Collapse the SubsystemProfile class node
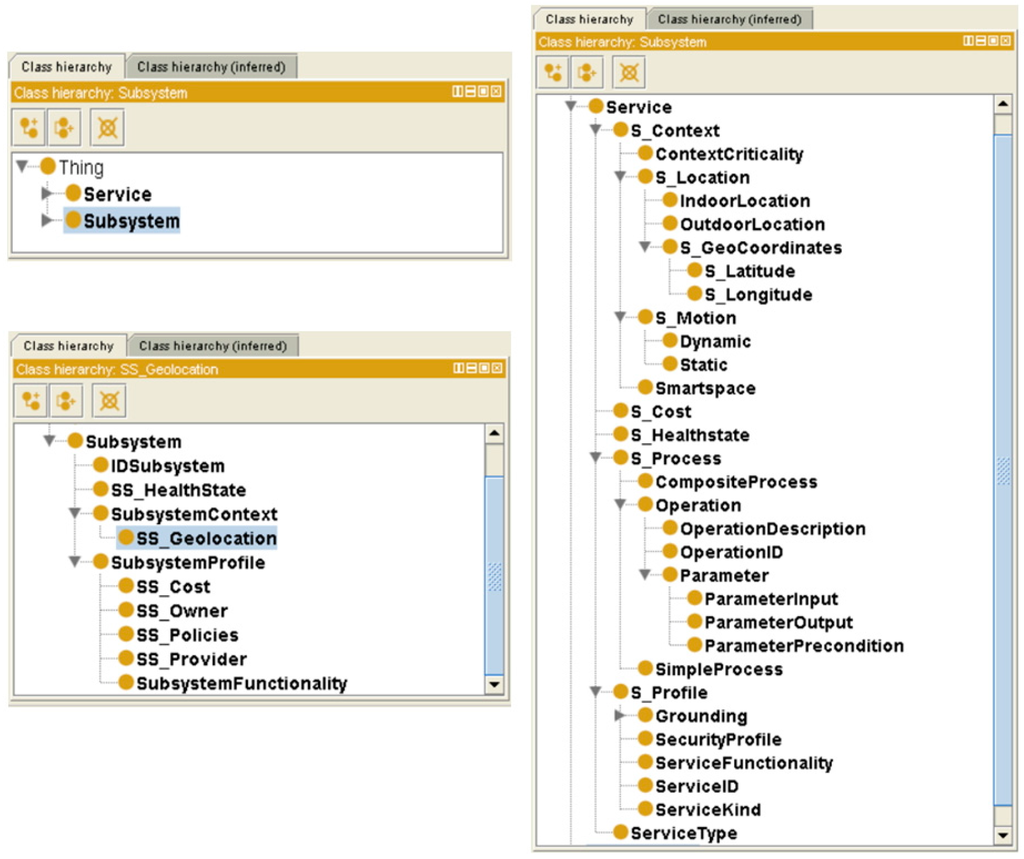1024x859 pixels. point(75,562)
